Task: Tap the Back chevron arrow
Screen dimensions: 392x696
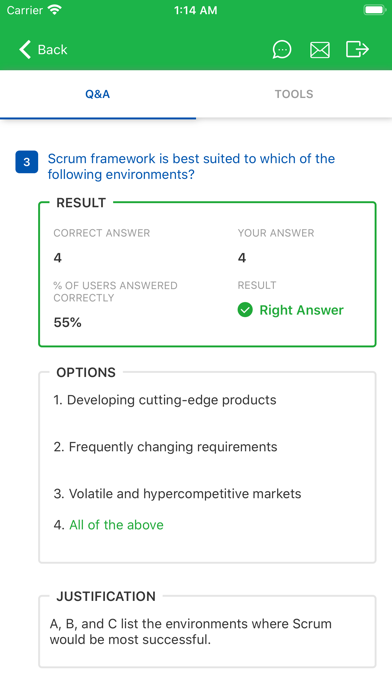Action: 25,49
